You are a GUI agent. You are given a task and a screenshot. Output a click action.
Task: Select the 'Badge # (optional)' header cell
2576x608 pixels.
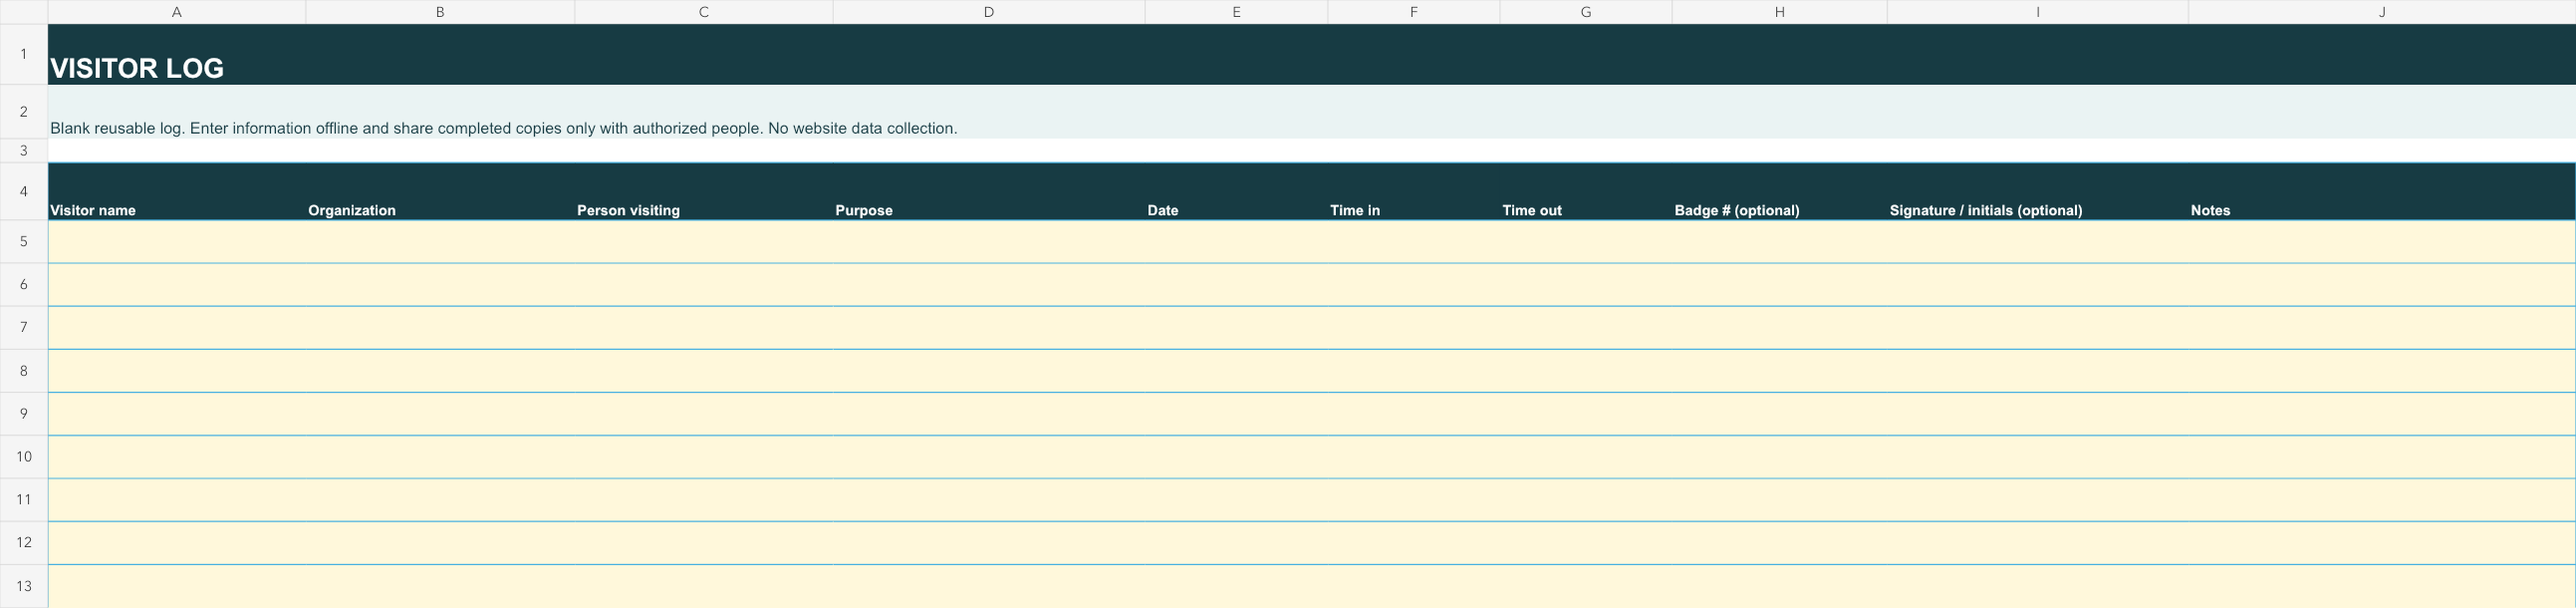pos(1780,192)
